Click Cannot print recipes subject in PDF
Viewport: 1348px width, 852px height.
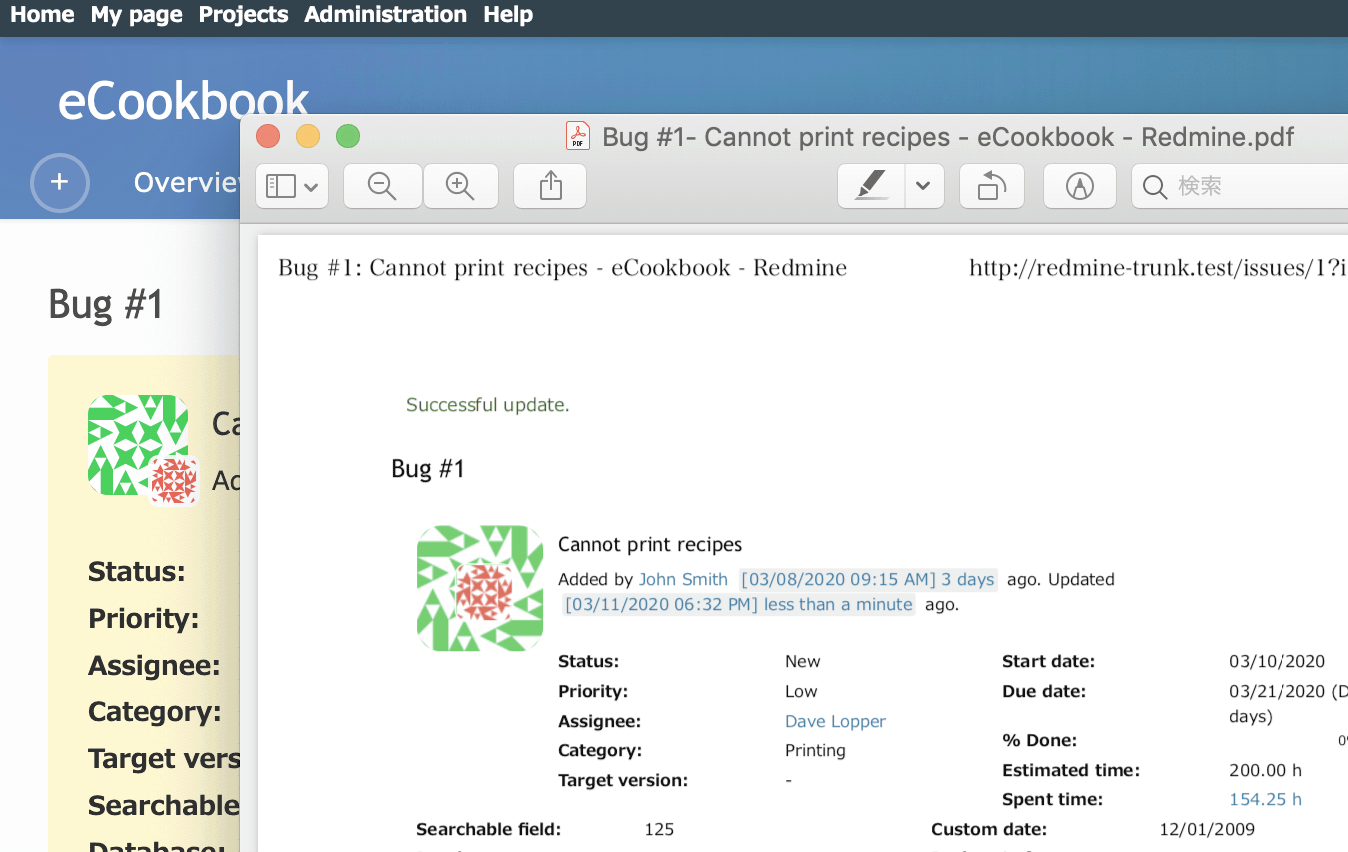[x=650, y=545]
